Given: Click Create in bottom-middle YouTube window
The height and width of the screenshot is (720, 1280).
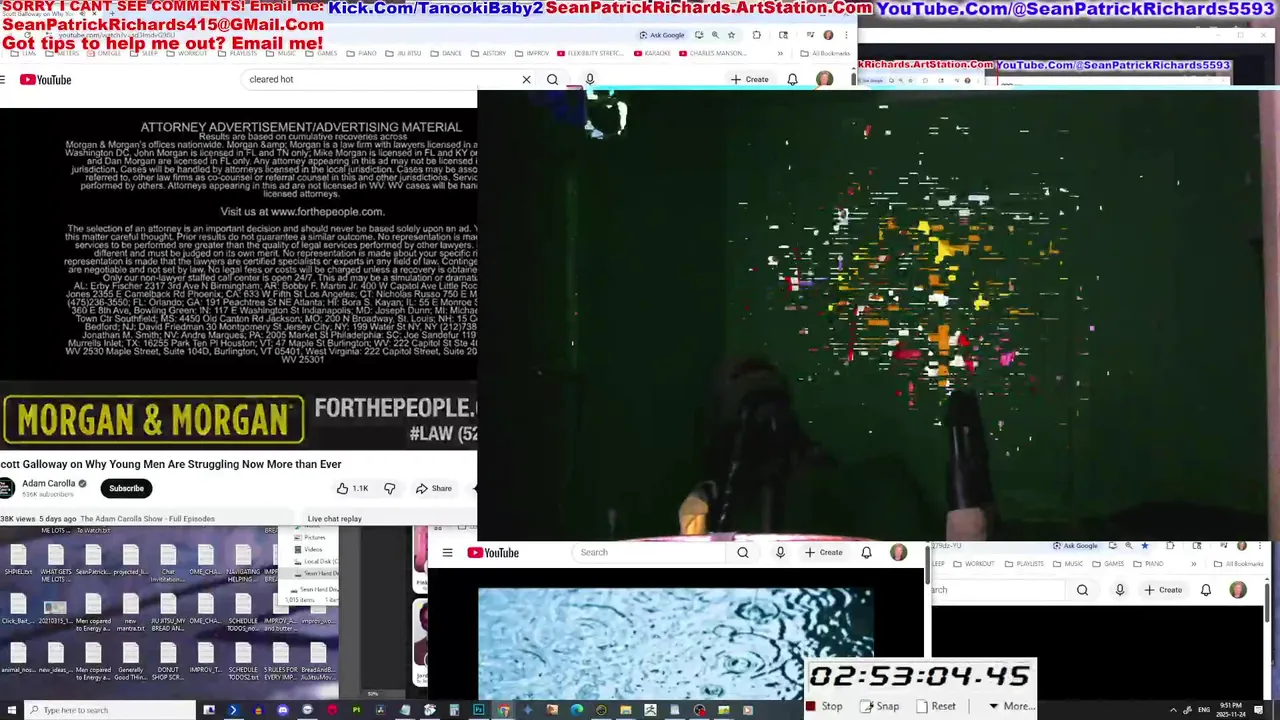Looking at the screenshot, I should coord(824,552).
